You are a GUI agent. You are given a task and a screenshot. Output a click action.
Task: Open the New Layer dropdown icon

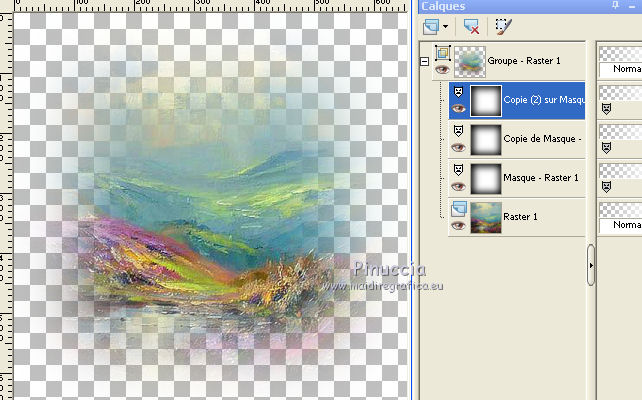tap(431, 27)
